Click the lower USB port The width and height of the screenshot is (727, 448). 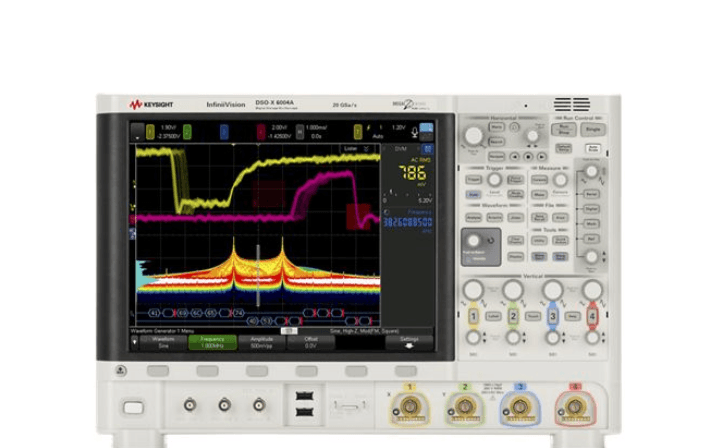[304, 411]
